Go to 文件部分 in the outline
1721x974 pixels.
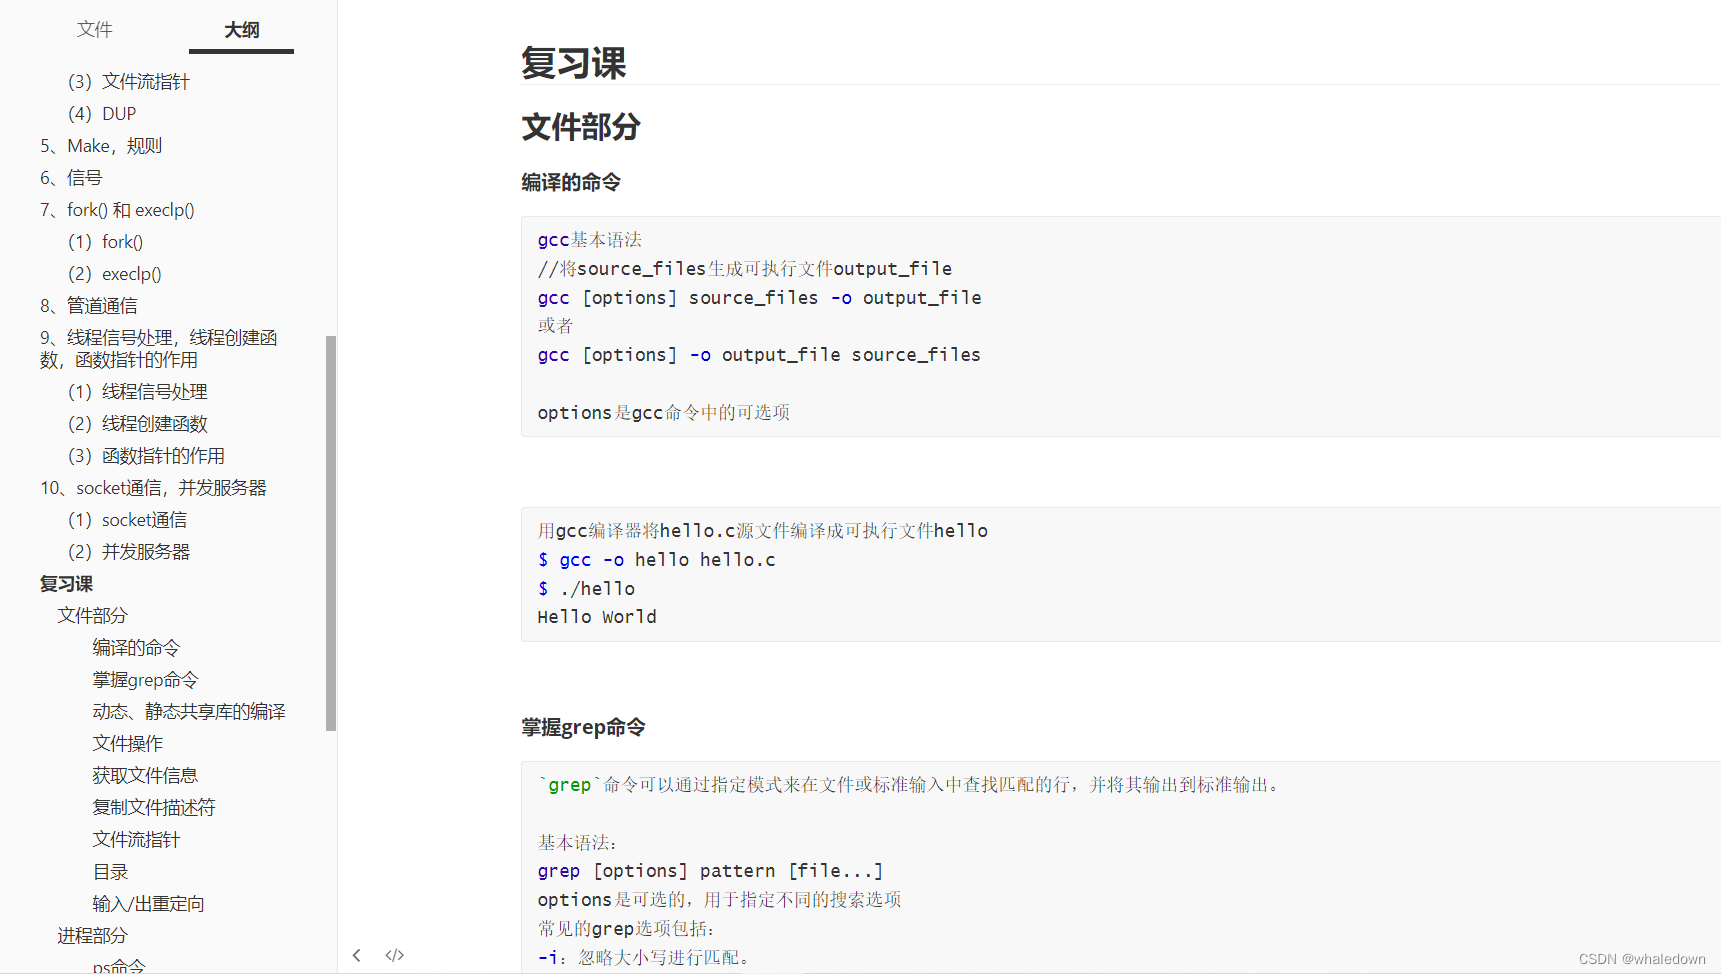92,615
